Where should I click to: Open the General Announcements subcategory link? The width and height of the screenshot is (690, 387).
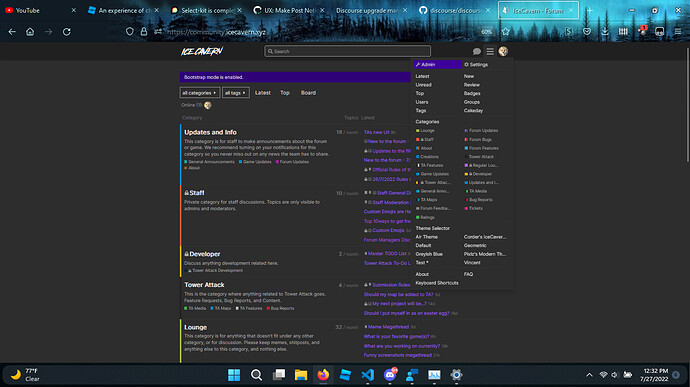(x=211, y=162)
